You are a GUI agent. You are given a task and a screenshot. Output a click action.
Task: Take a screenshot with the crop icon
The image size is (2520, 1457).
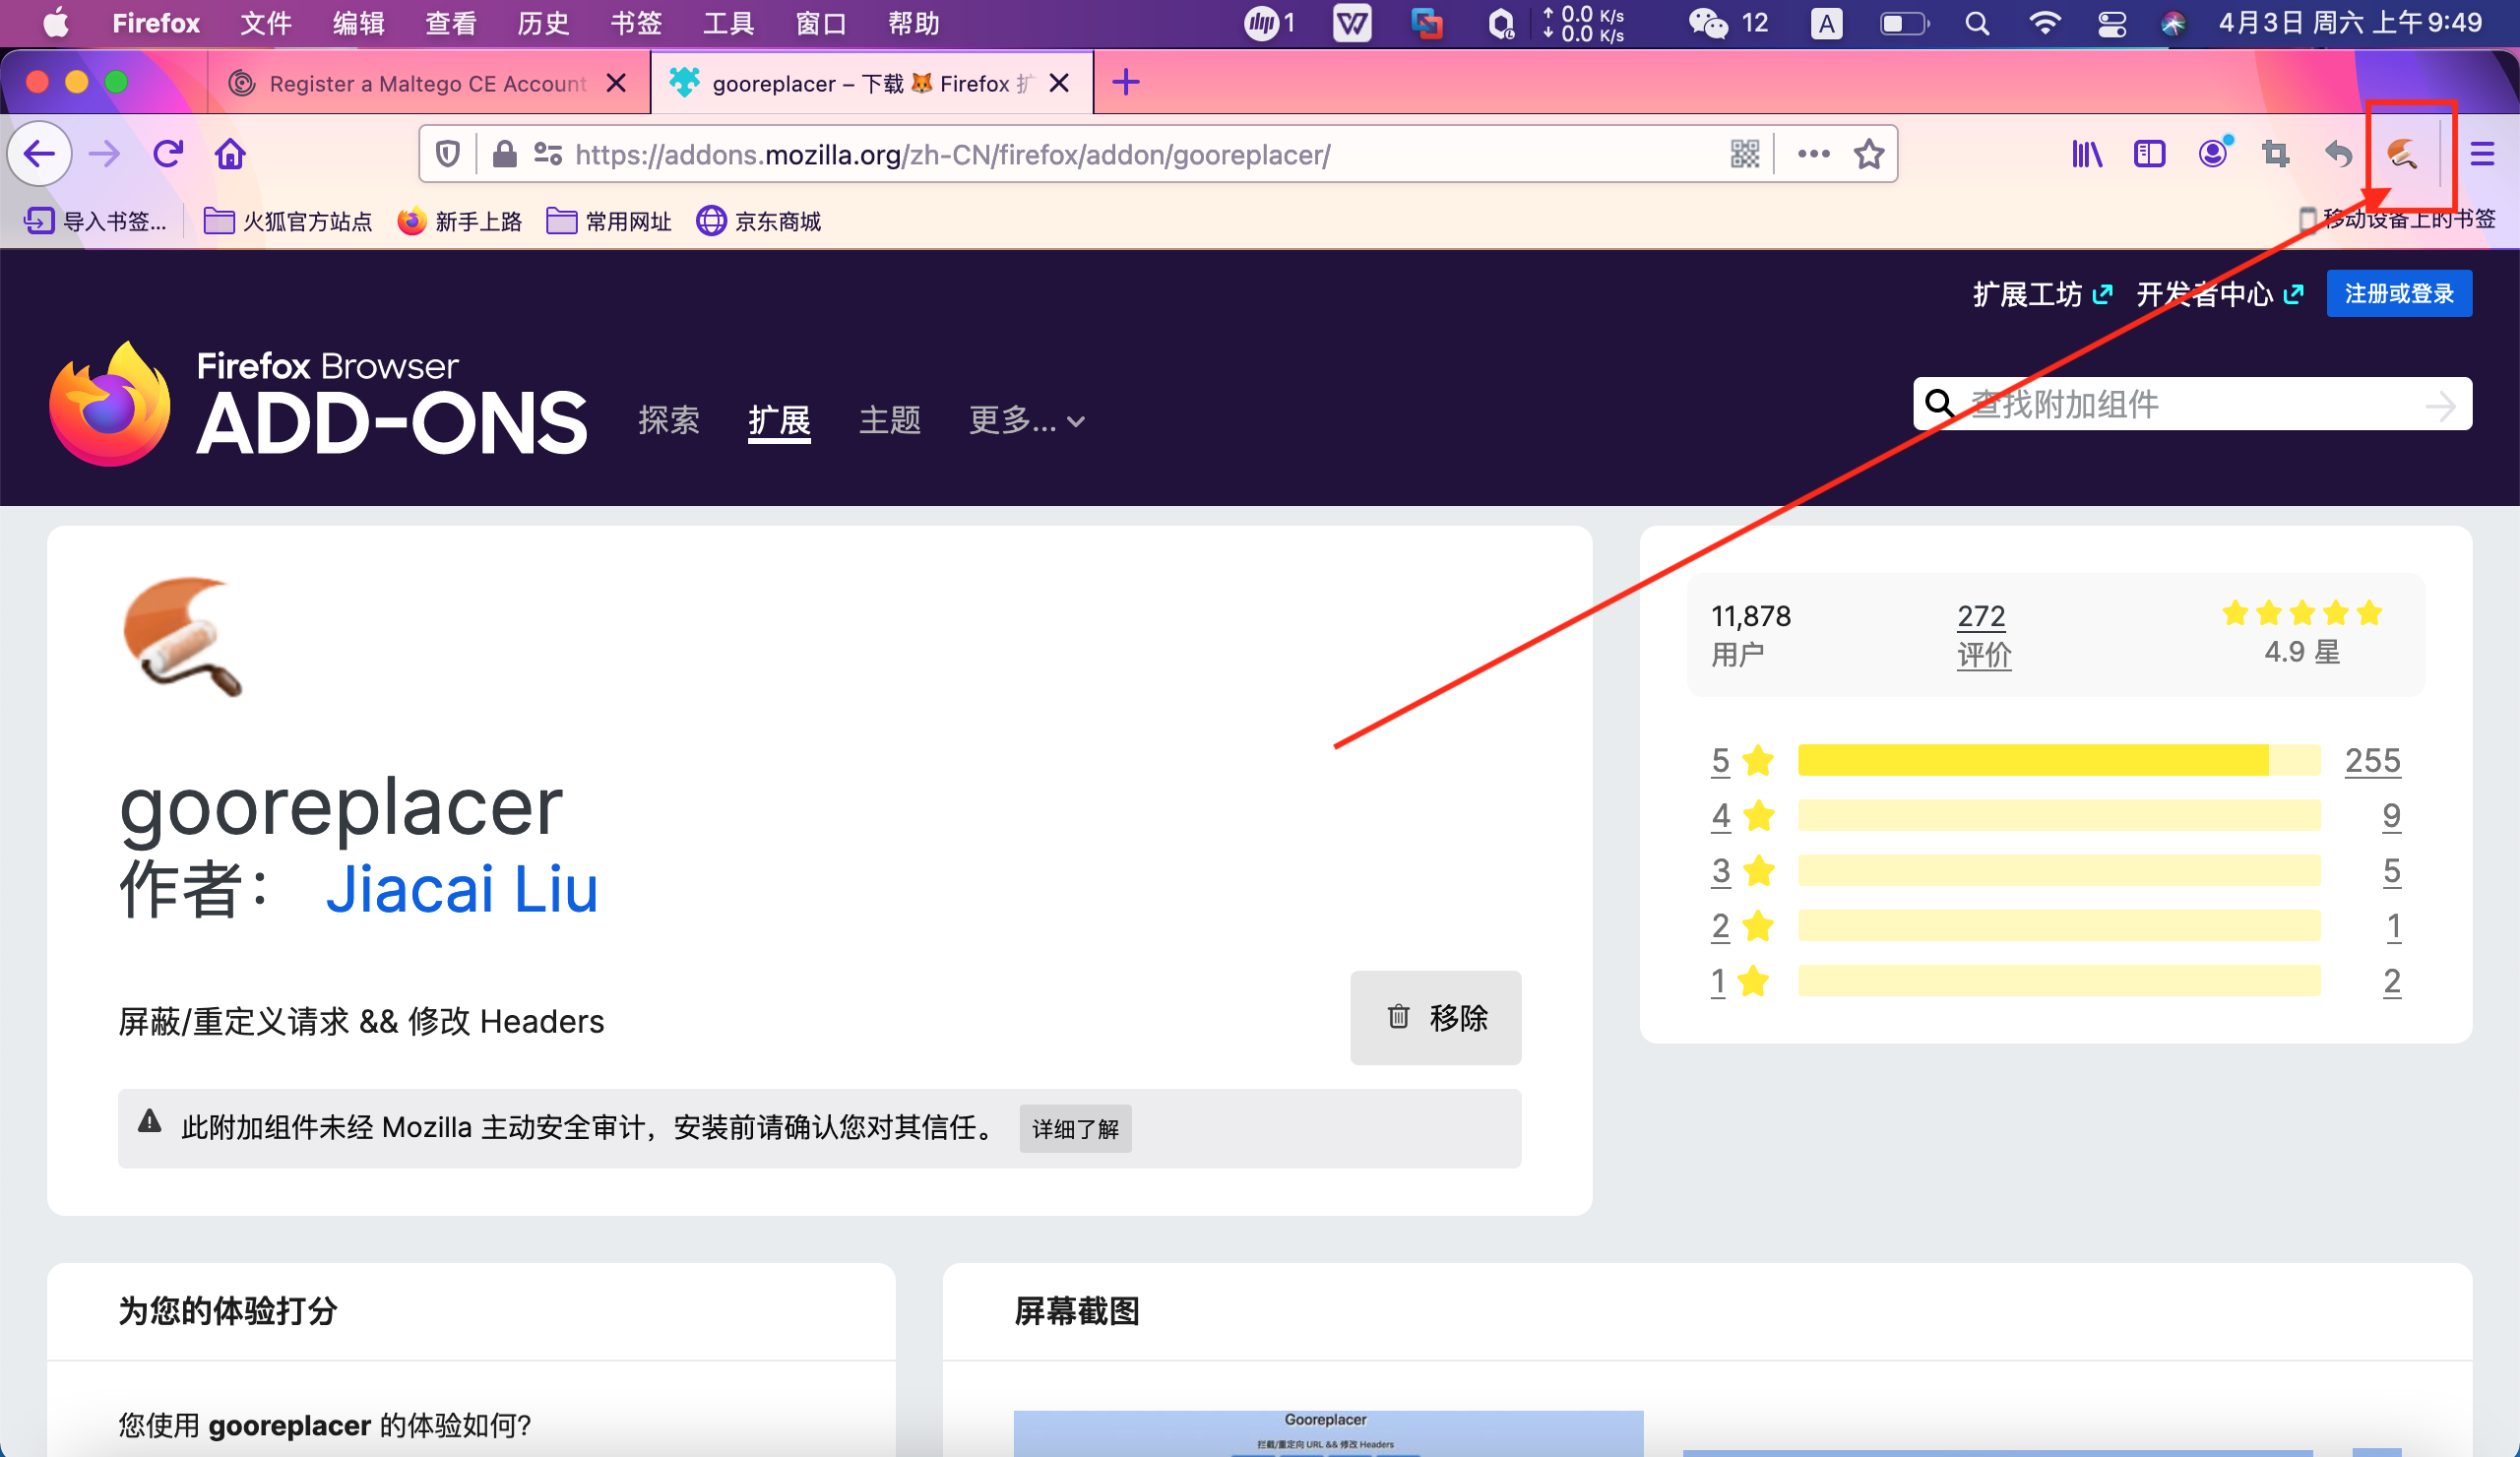(2275, 154)
